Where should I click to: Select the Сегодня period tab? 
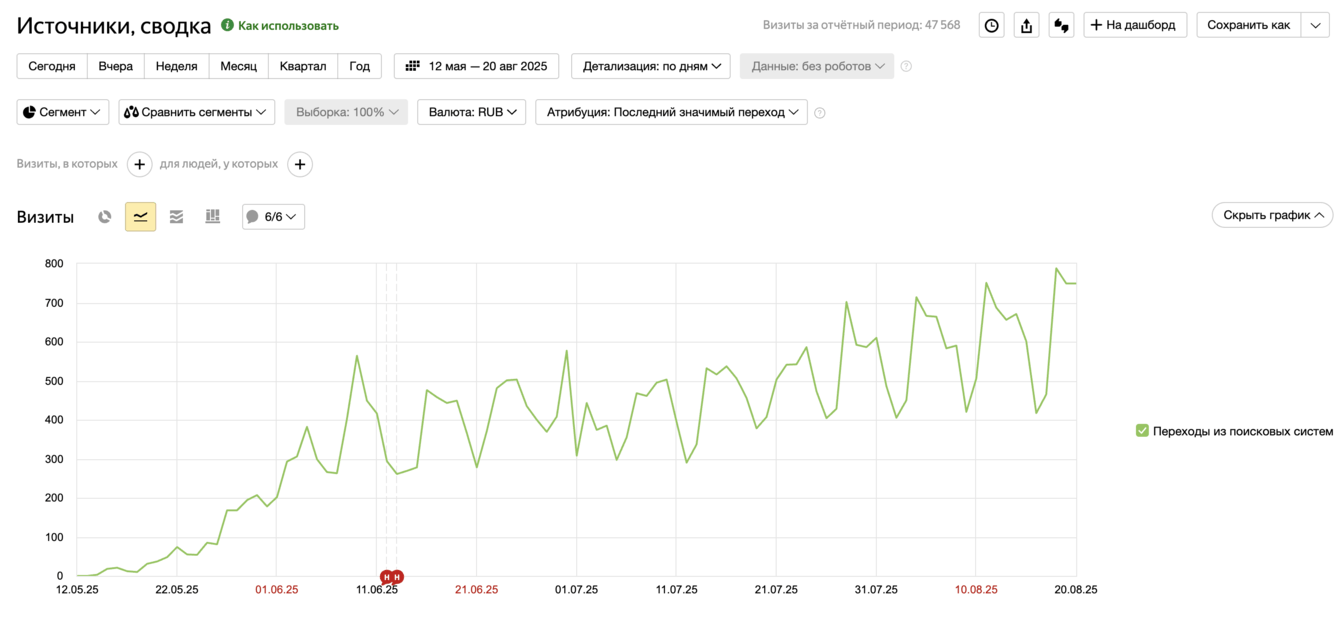point(52,66)
